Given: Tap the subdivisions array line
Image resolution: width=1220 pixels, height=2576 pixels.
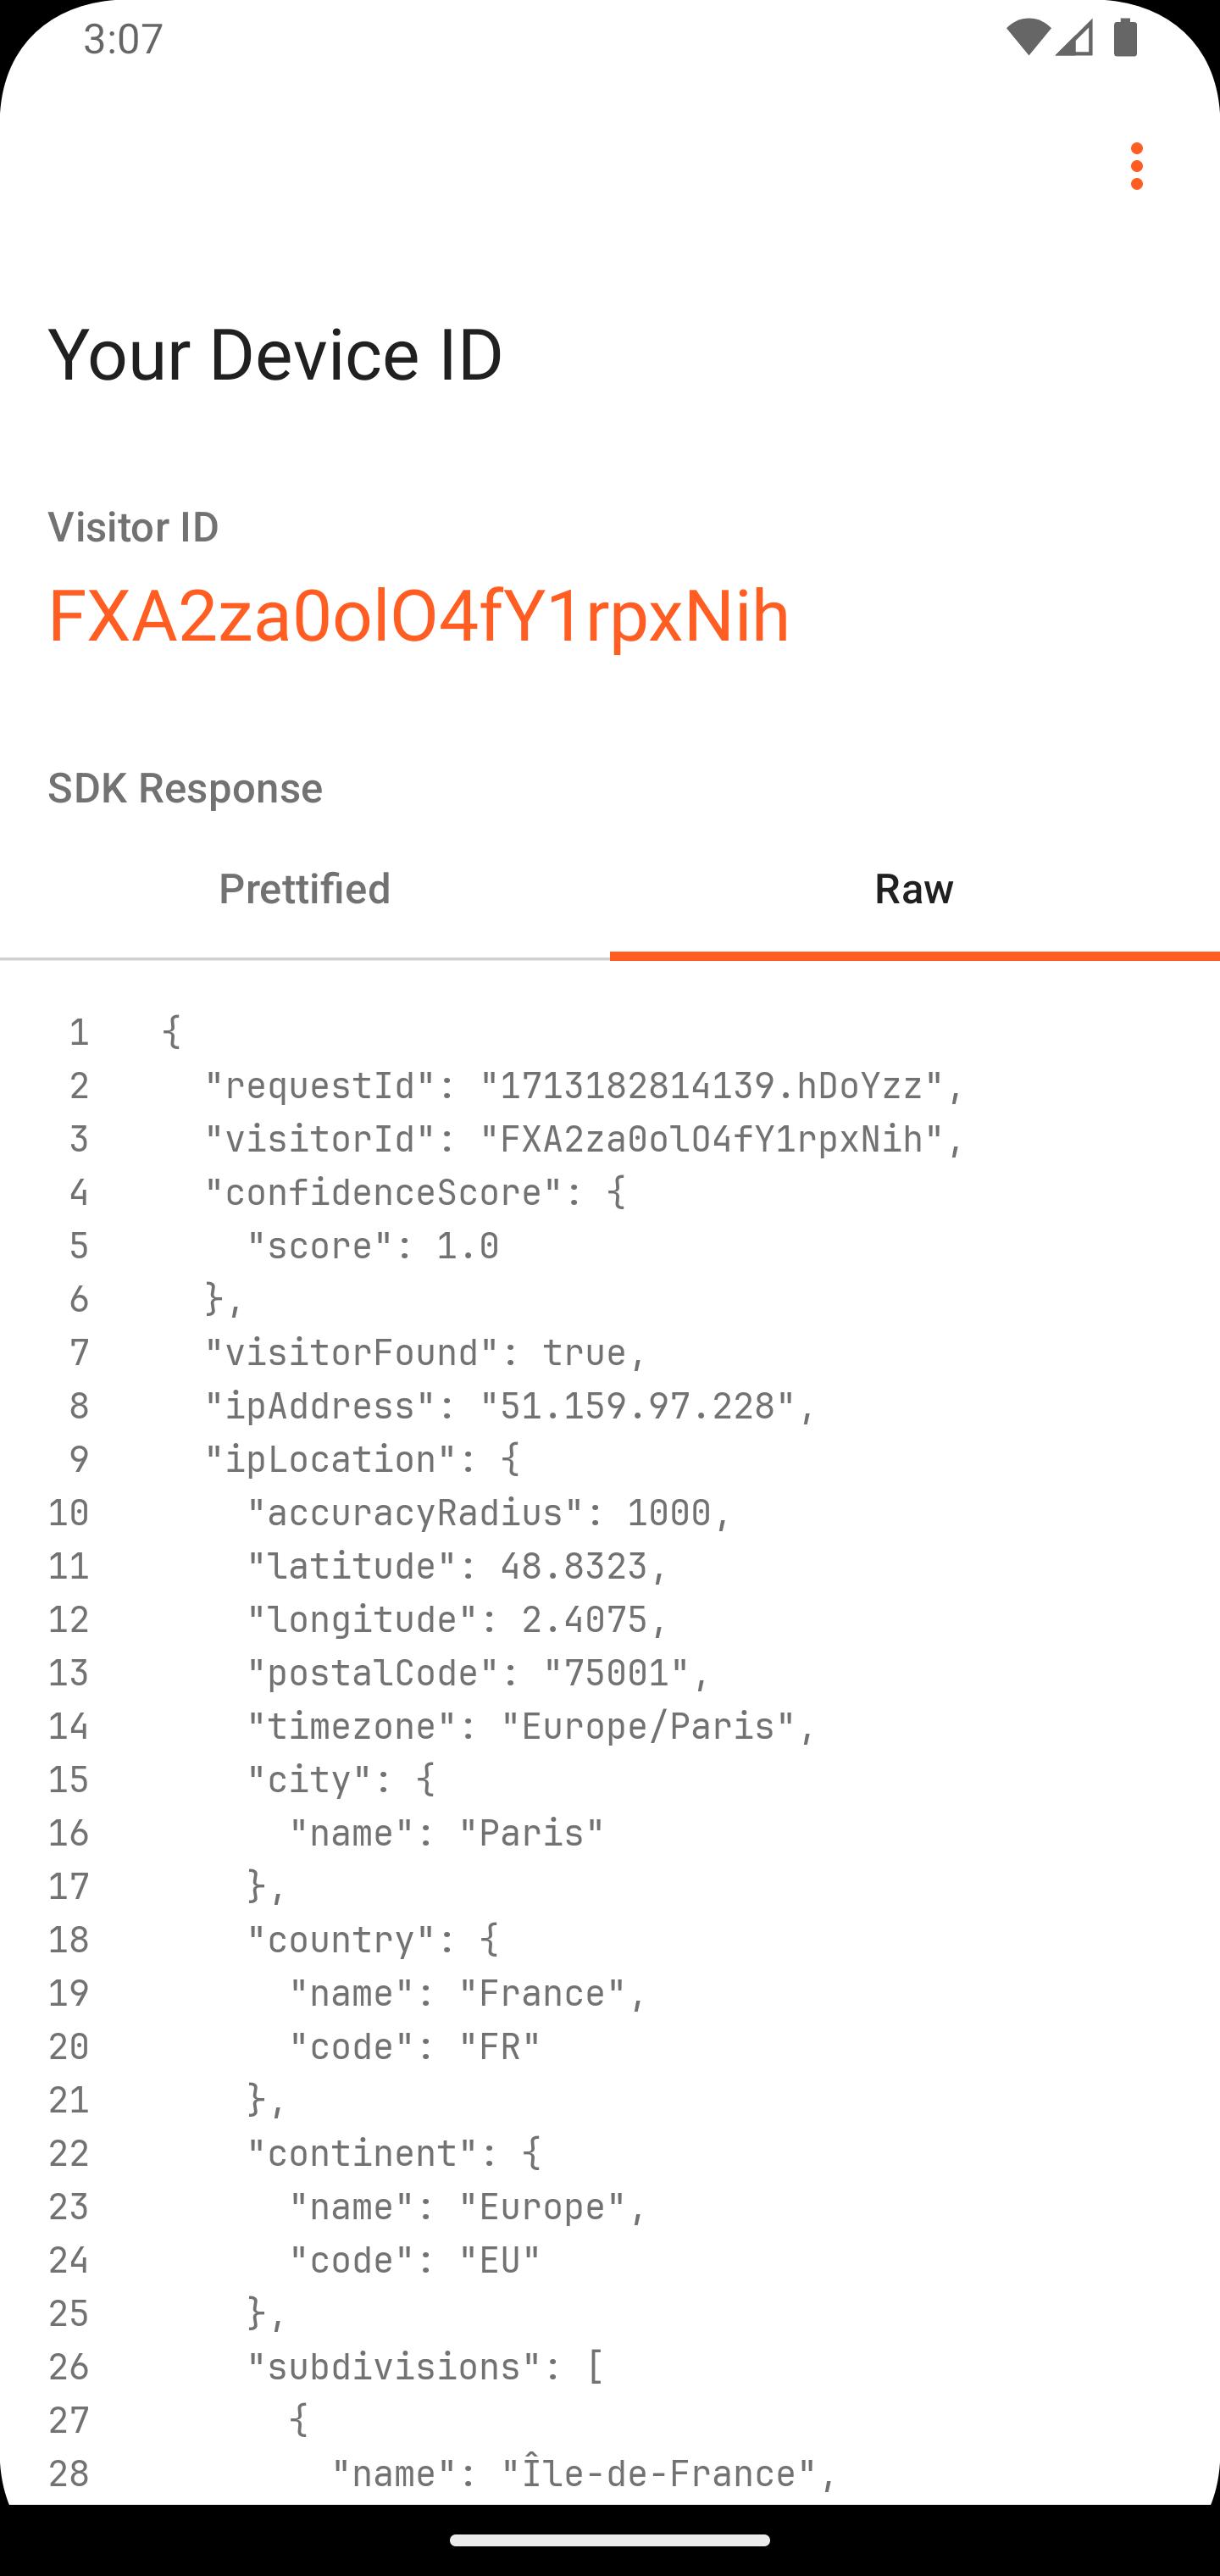Looking at the screenshot, I should click(x=426, y=2366).
